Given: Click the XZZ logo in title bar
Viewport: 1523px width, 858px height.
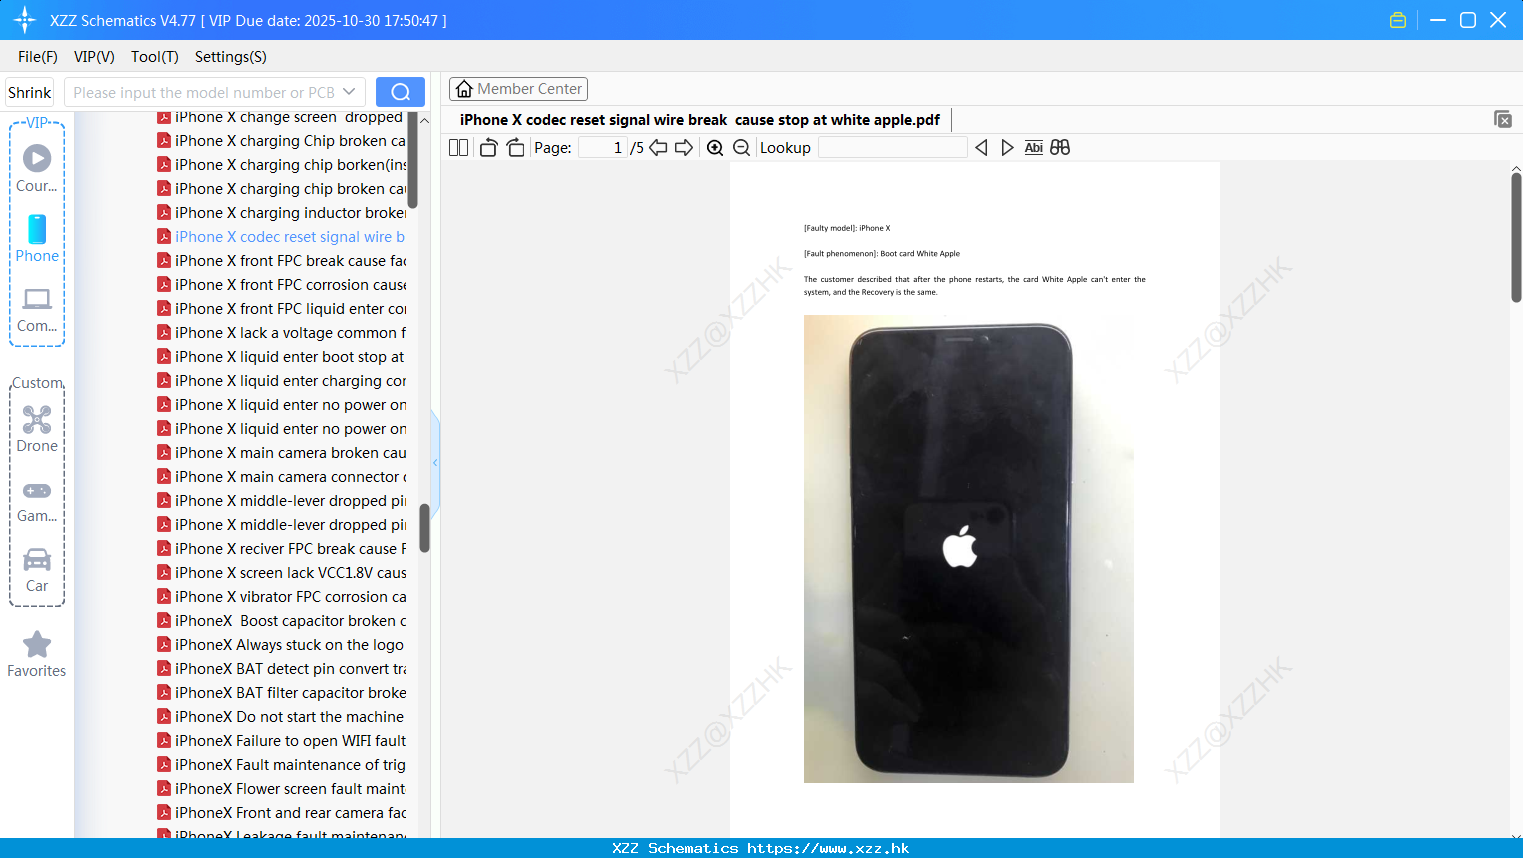Looking at the screenshot, I should pos(25,20).
